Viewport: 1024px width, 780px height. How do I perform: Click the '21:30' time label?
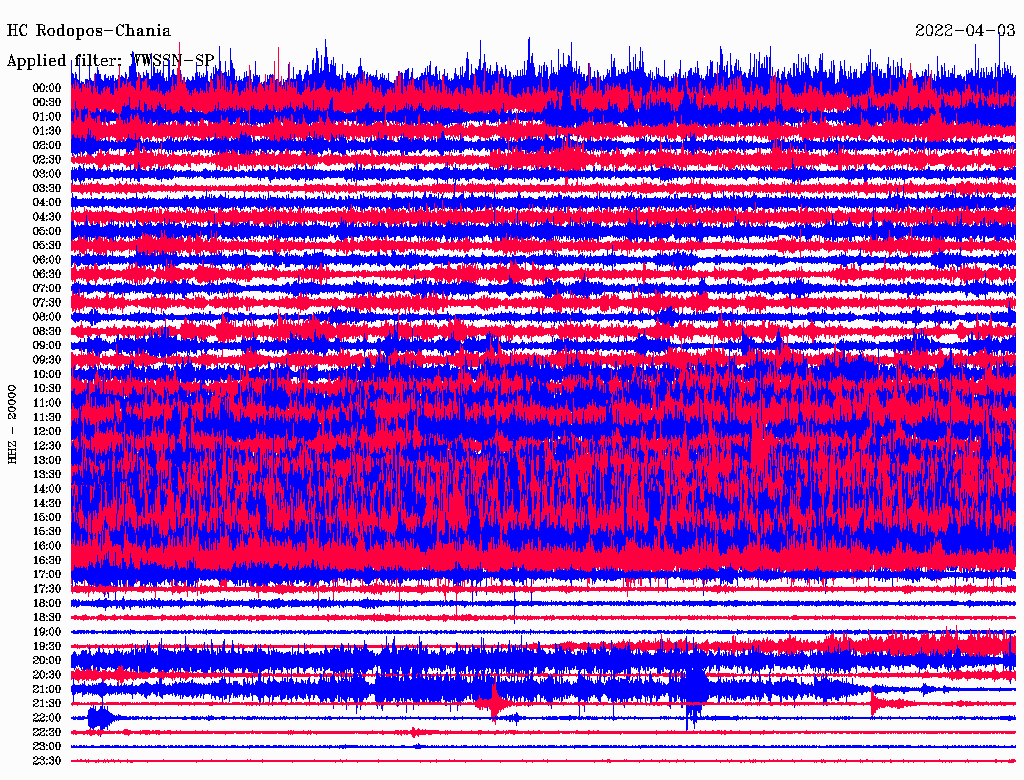pos(47,704)
